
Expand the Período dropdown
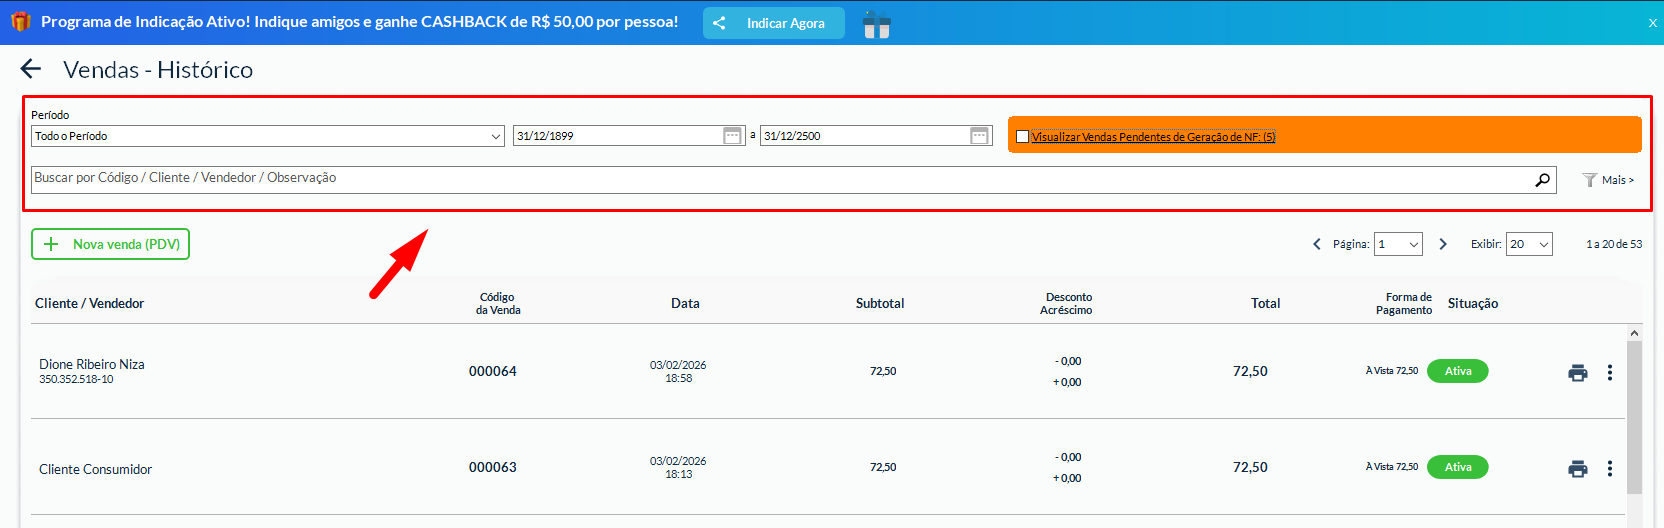(267, 136)
